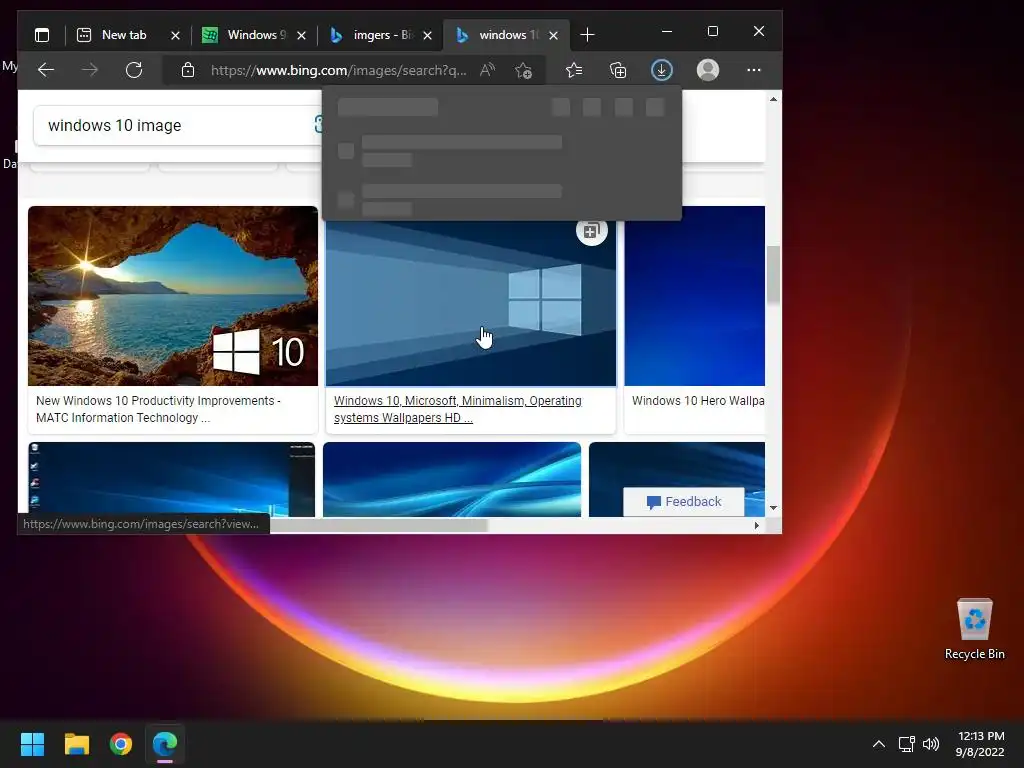Click the address bar URL

(339, 70)
